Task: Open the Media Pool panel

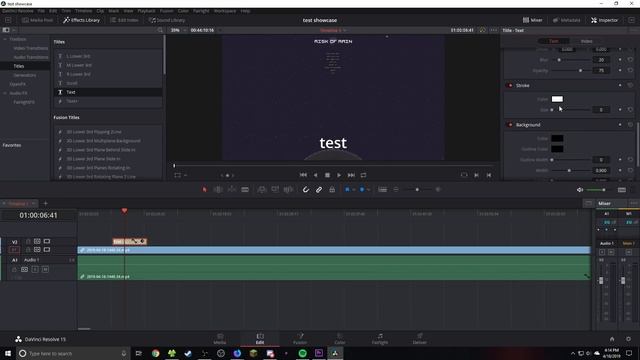Action: pyautogui.click(x=37, y=20)
